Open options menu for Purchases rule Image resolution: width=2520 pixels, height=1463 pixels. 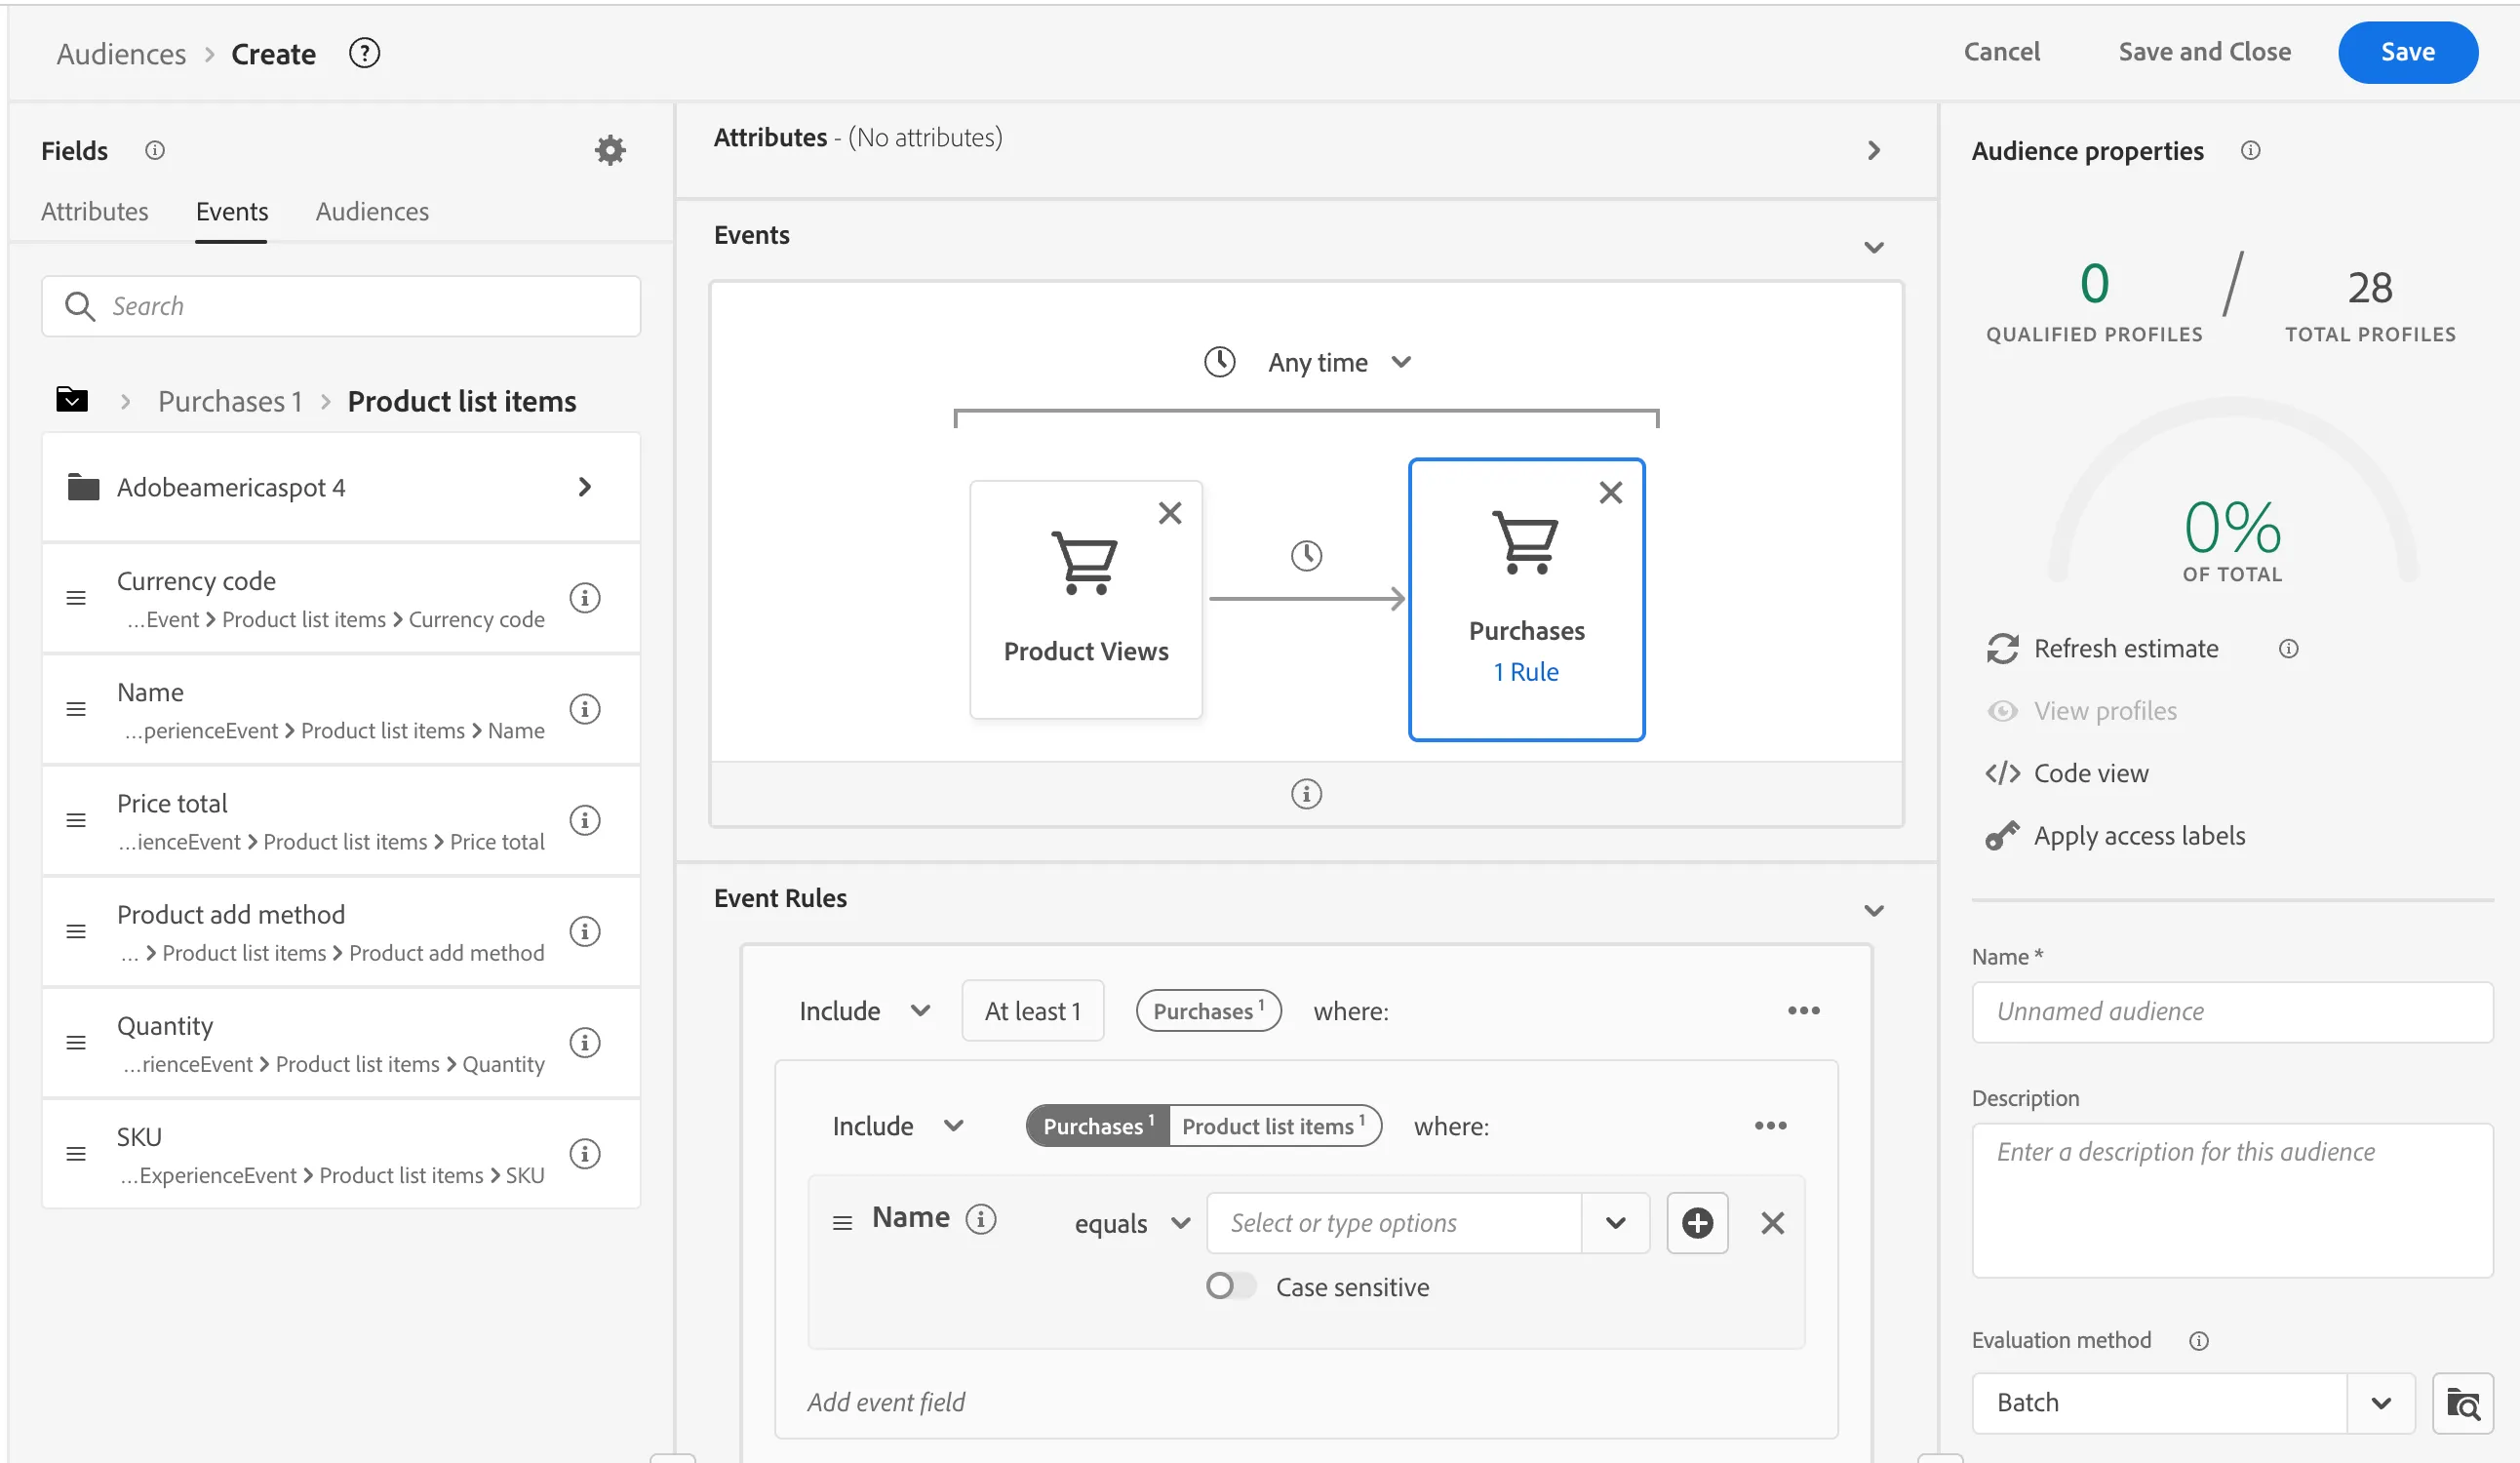[x=1804, y=1011]
